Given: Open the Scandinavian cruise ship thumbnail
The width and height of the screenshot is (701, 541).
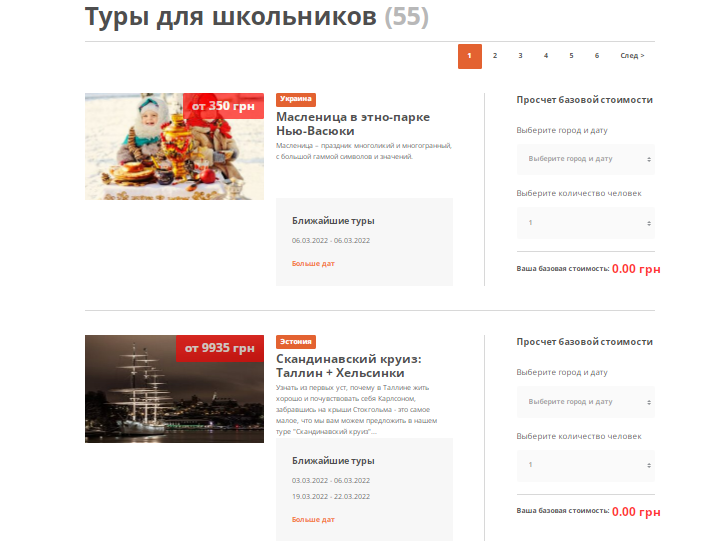Looking at the screenshot, I should click(174, 389).
